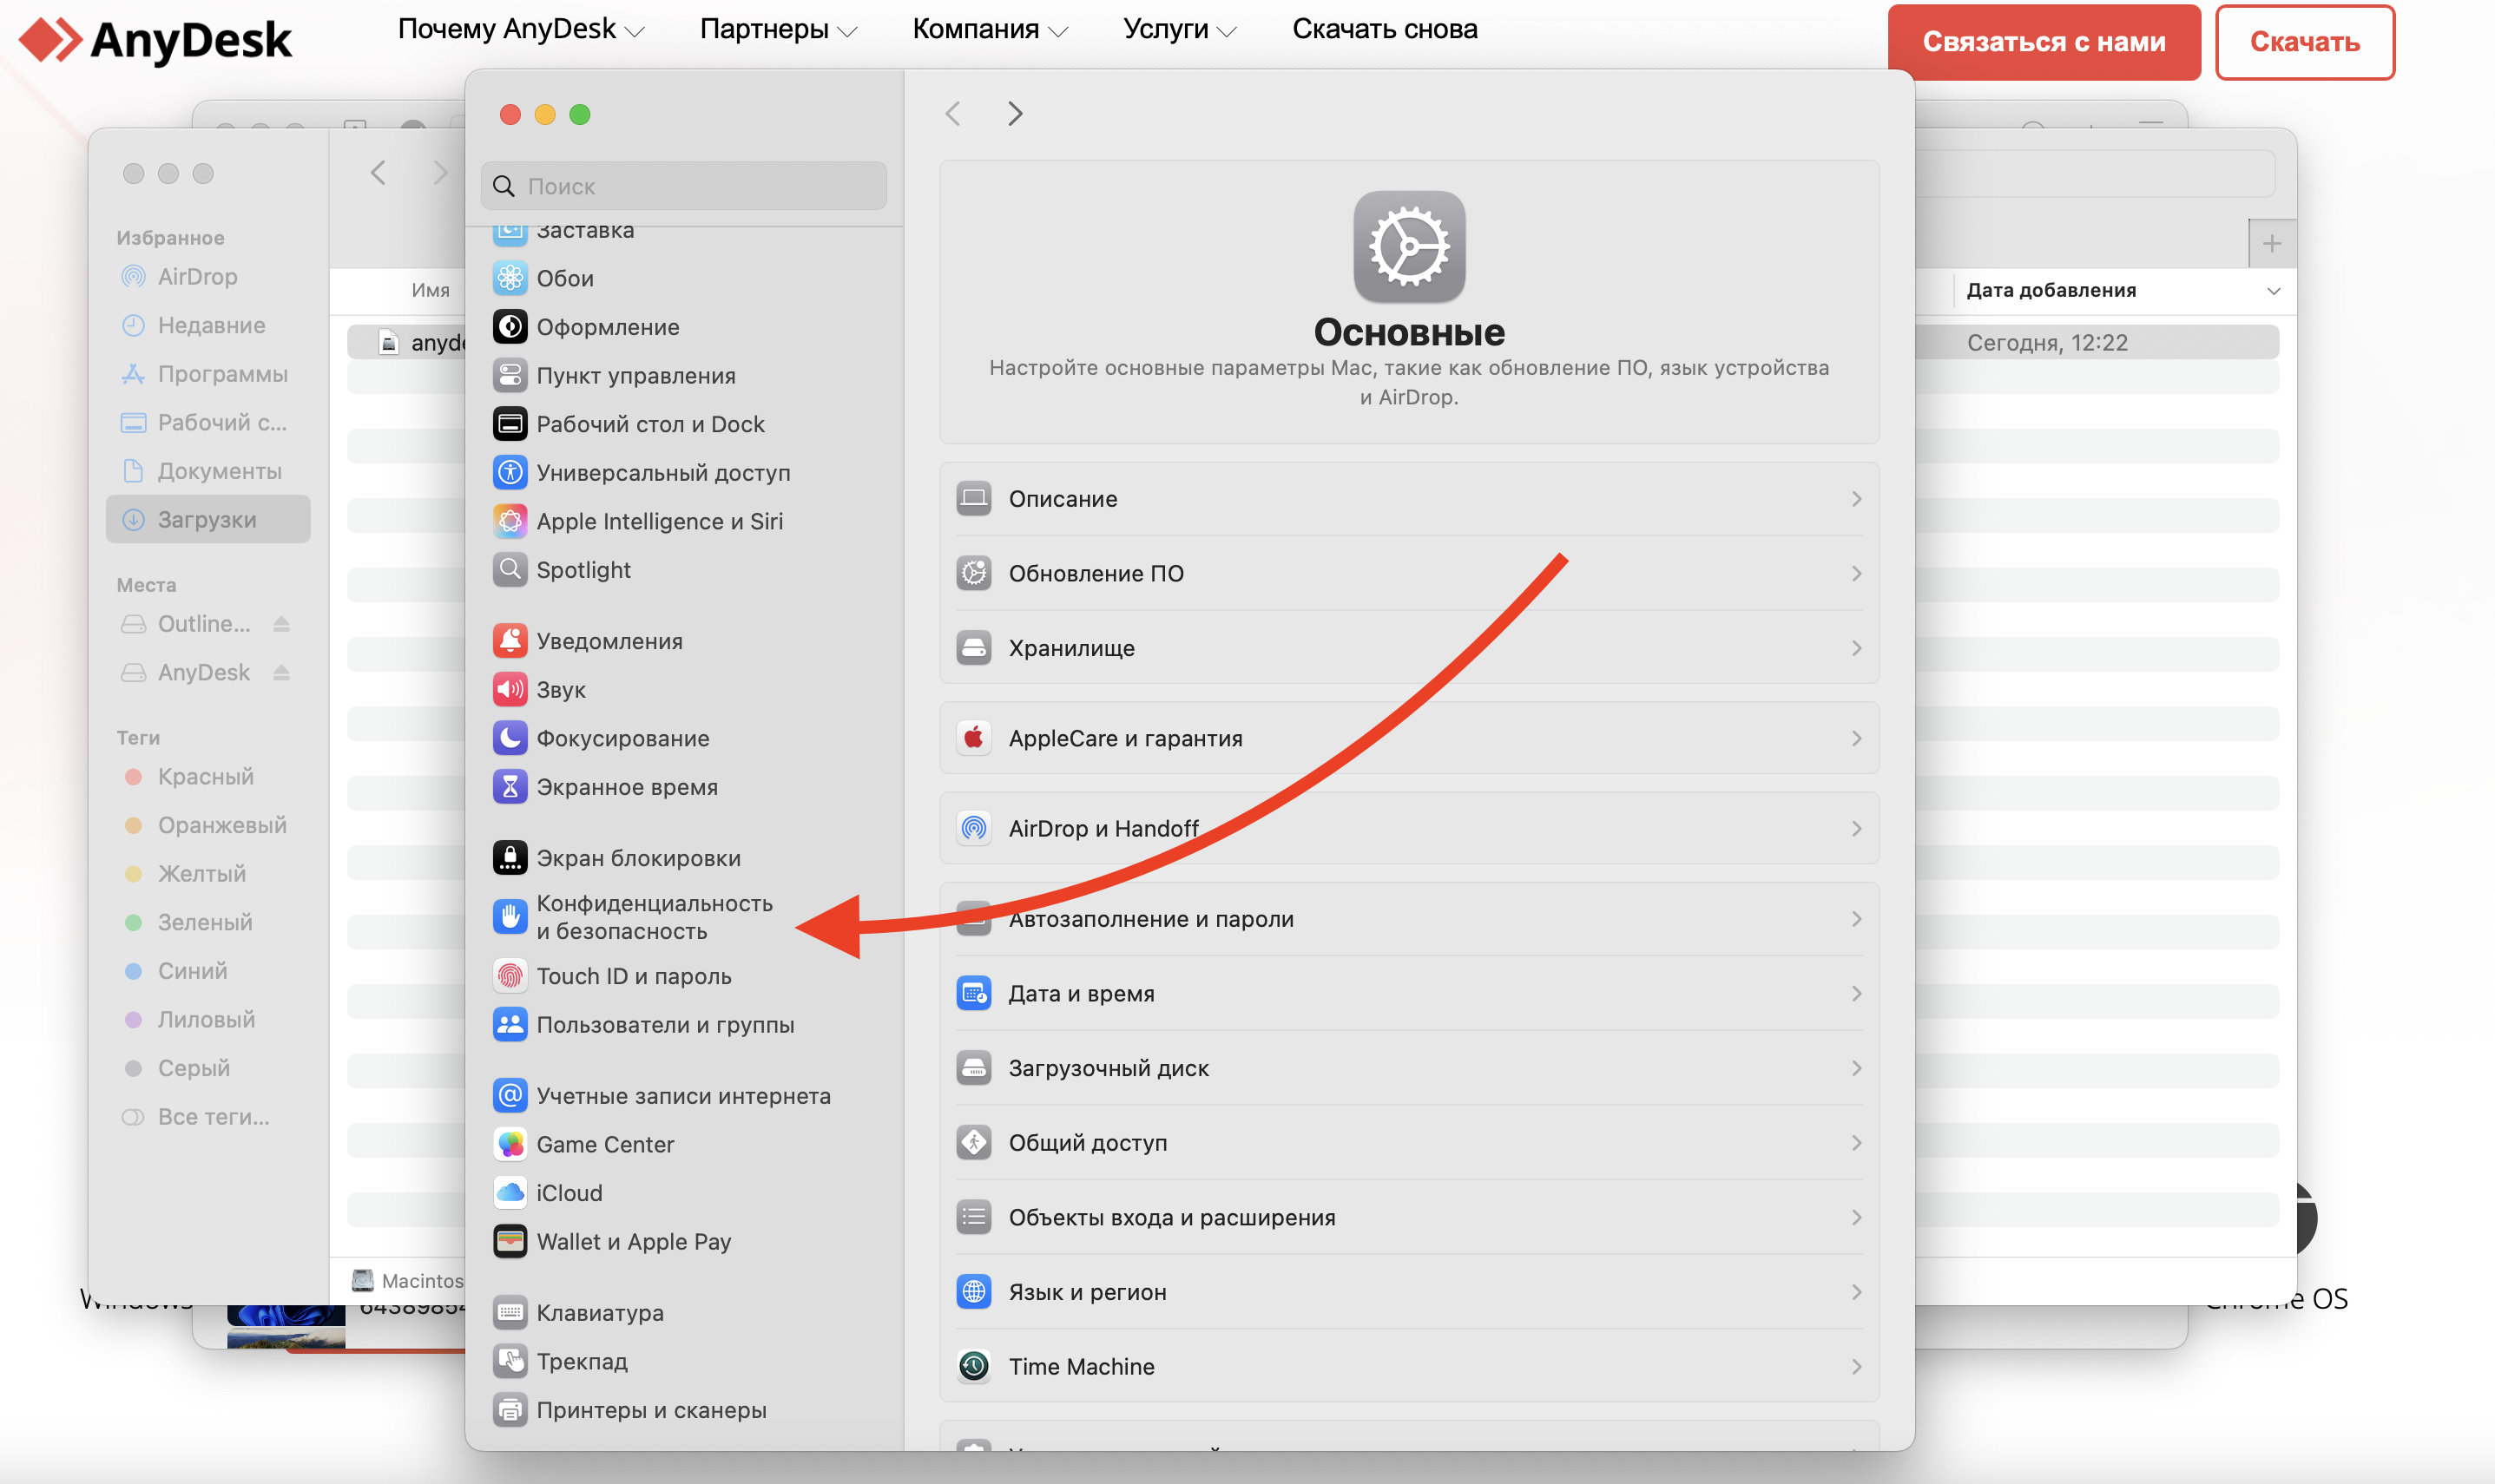This screenshot has height=1484, width=2495.
Task: Expand Загрузочный диск row chevron
Action: pos(1856,1068)
